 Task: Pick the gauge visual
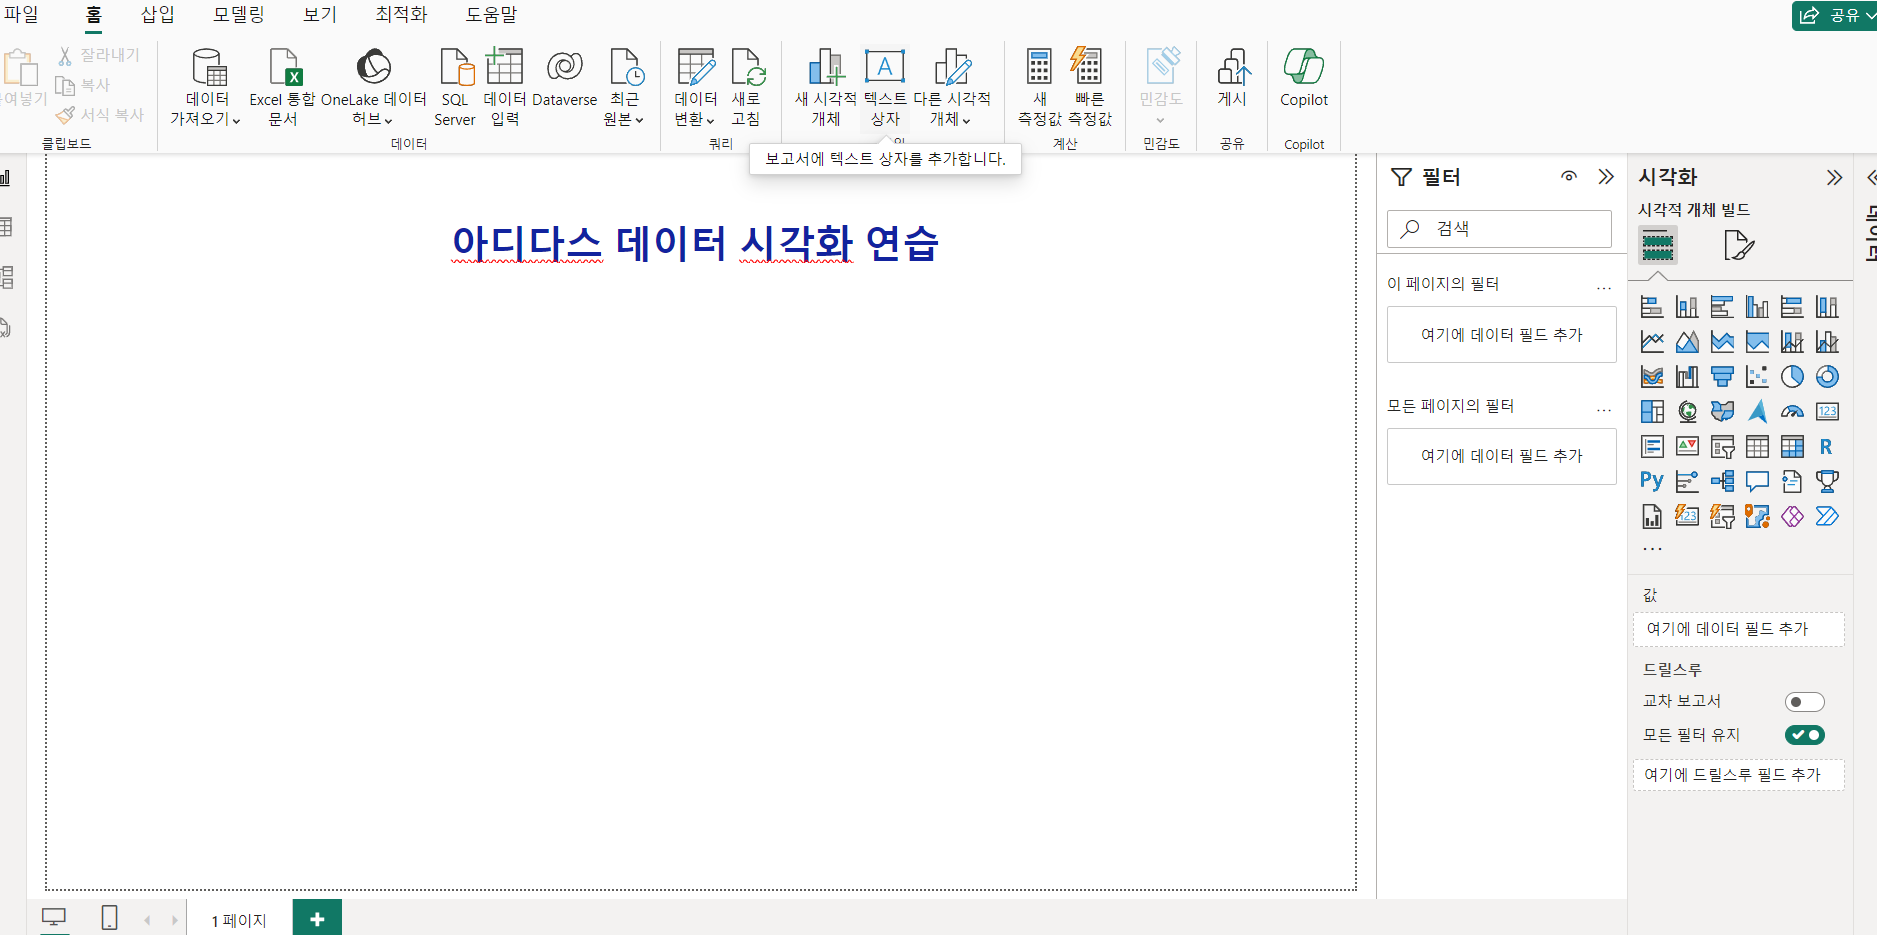click(1792, 412)
